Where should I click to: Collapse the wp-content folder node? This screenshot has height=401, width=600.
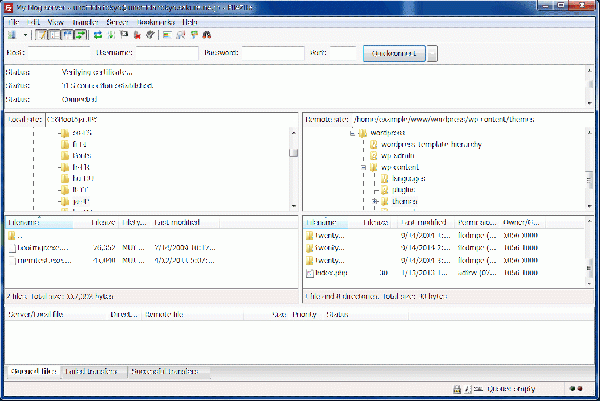[x=364, y=167]
